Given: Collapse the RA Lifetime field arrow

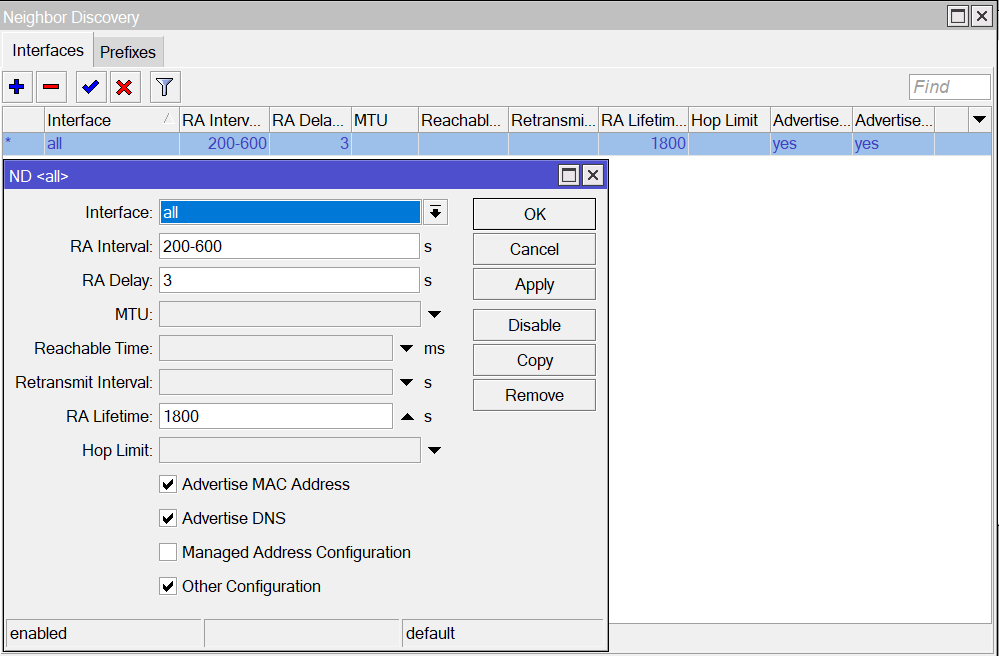Looking at the screenshot, I should coord(407,417).
